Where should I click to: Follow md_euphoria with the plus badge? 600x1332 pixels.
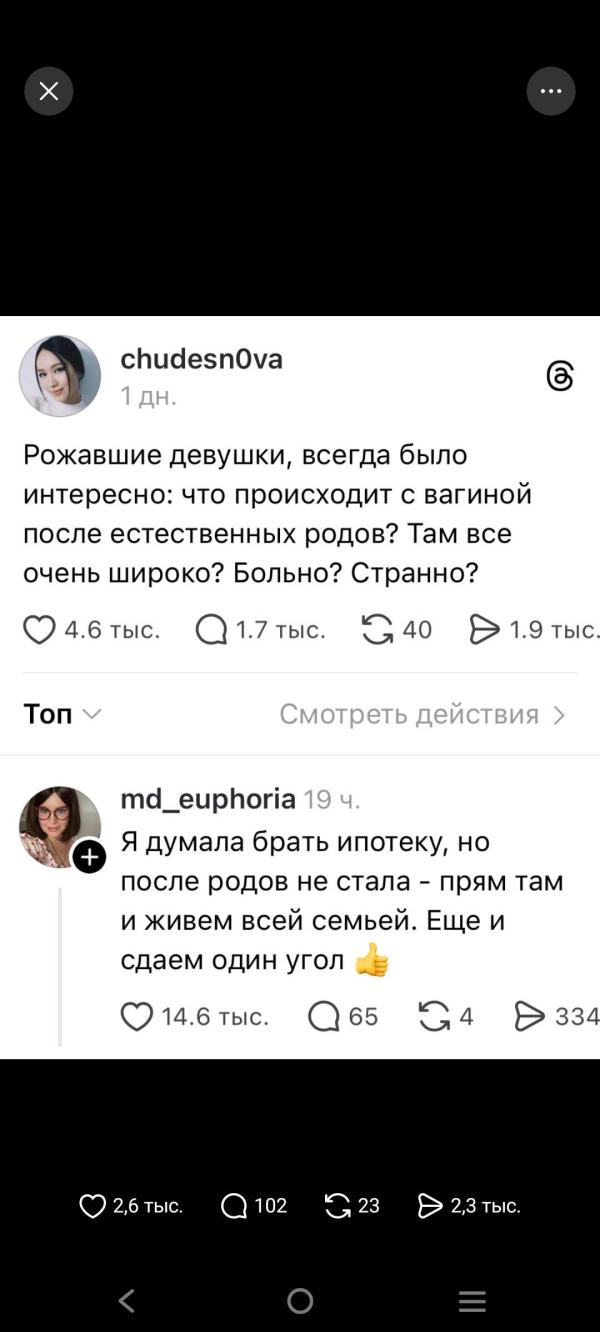click(x=89, y=857)
